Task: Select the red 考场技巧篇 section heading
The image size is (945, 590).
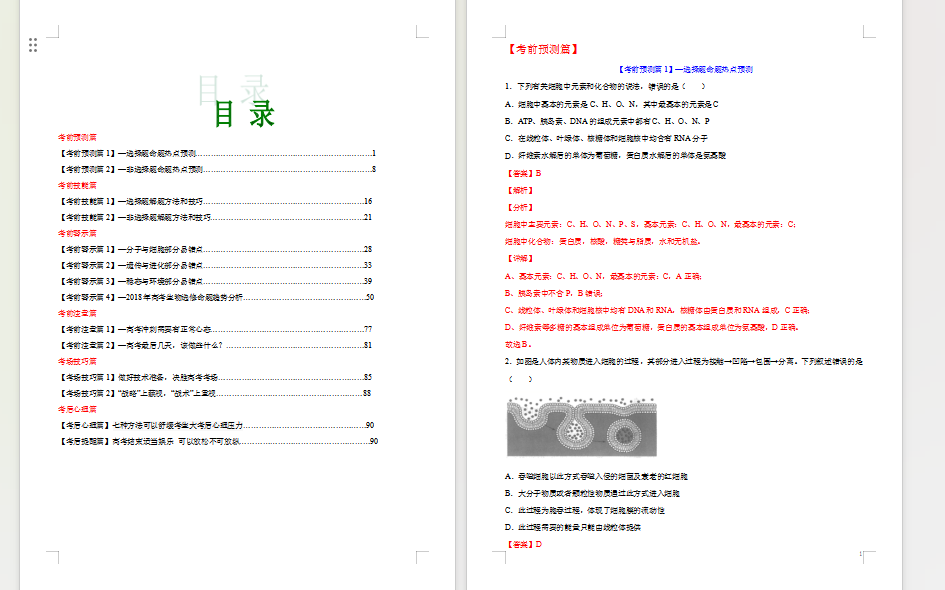Action: [x=77, y=361]
